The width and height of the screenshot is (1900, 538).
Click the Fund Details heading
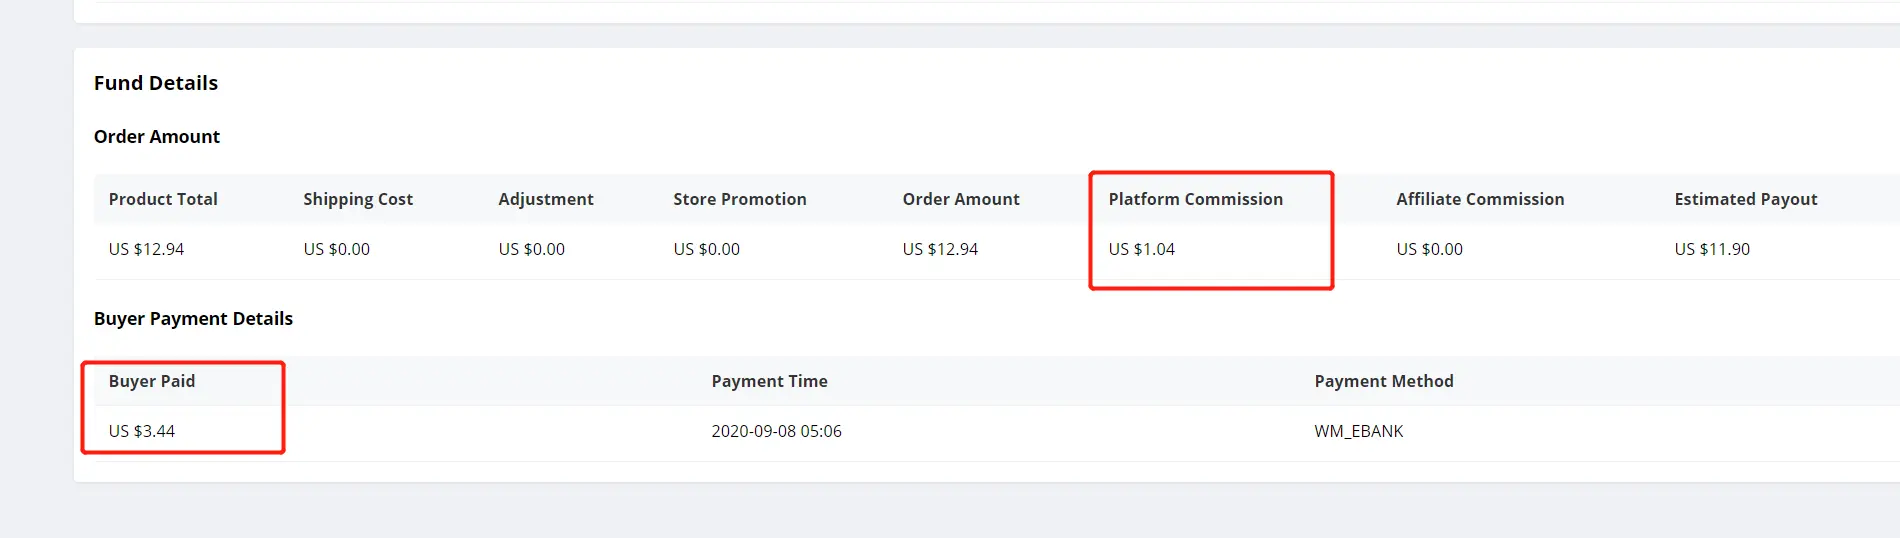click(156, 83)
